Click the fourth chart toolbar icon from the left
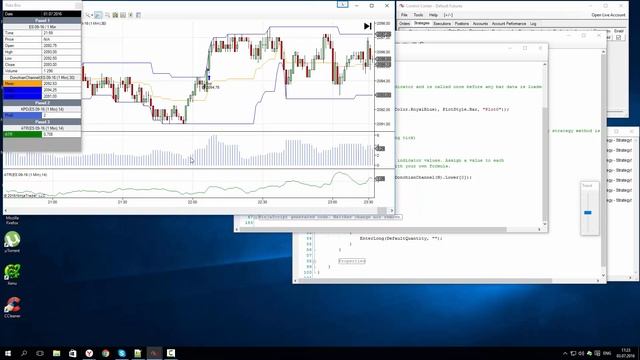The image size is (640, 360). (x=115, y=15)
